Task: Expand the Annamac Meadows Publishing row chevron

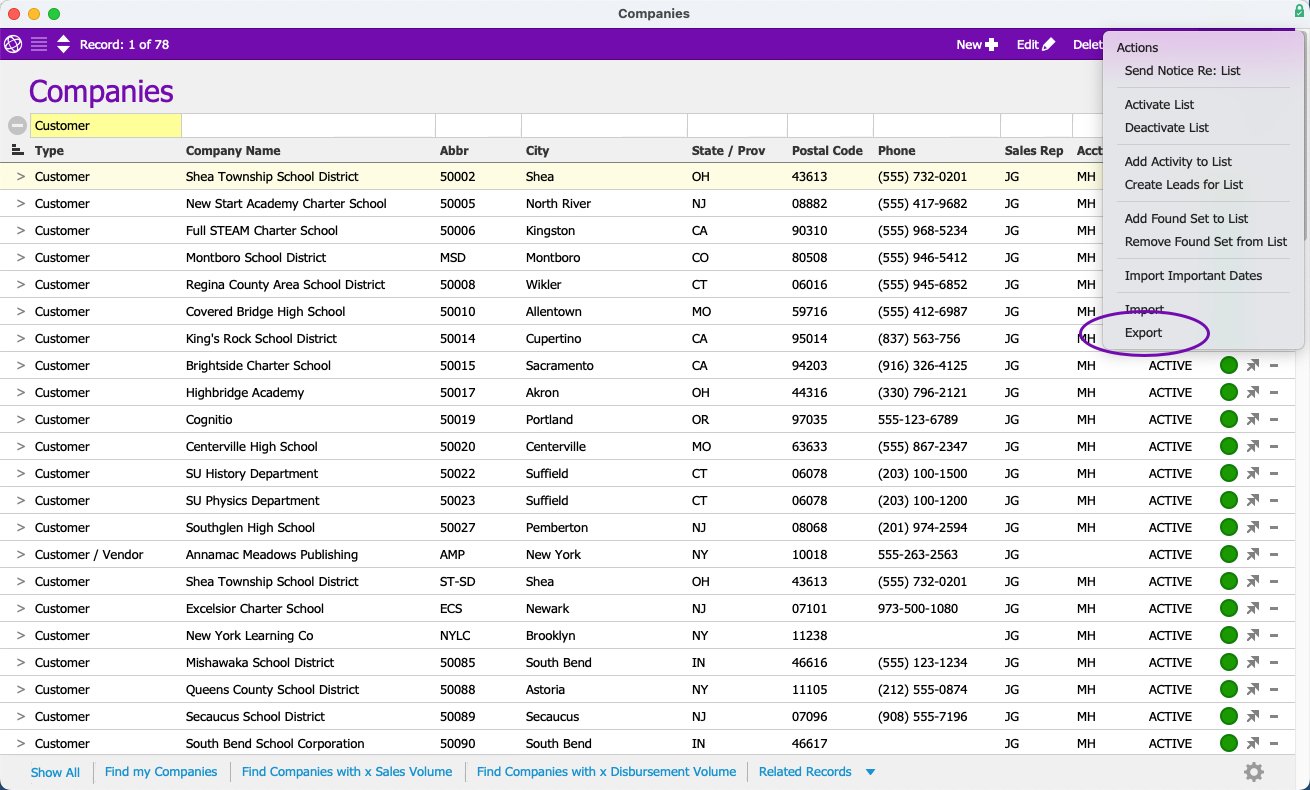Action: (20, 555)
